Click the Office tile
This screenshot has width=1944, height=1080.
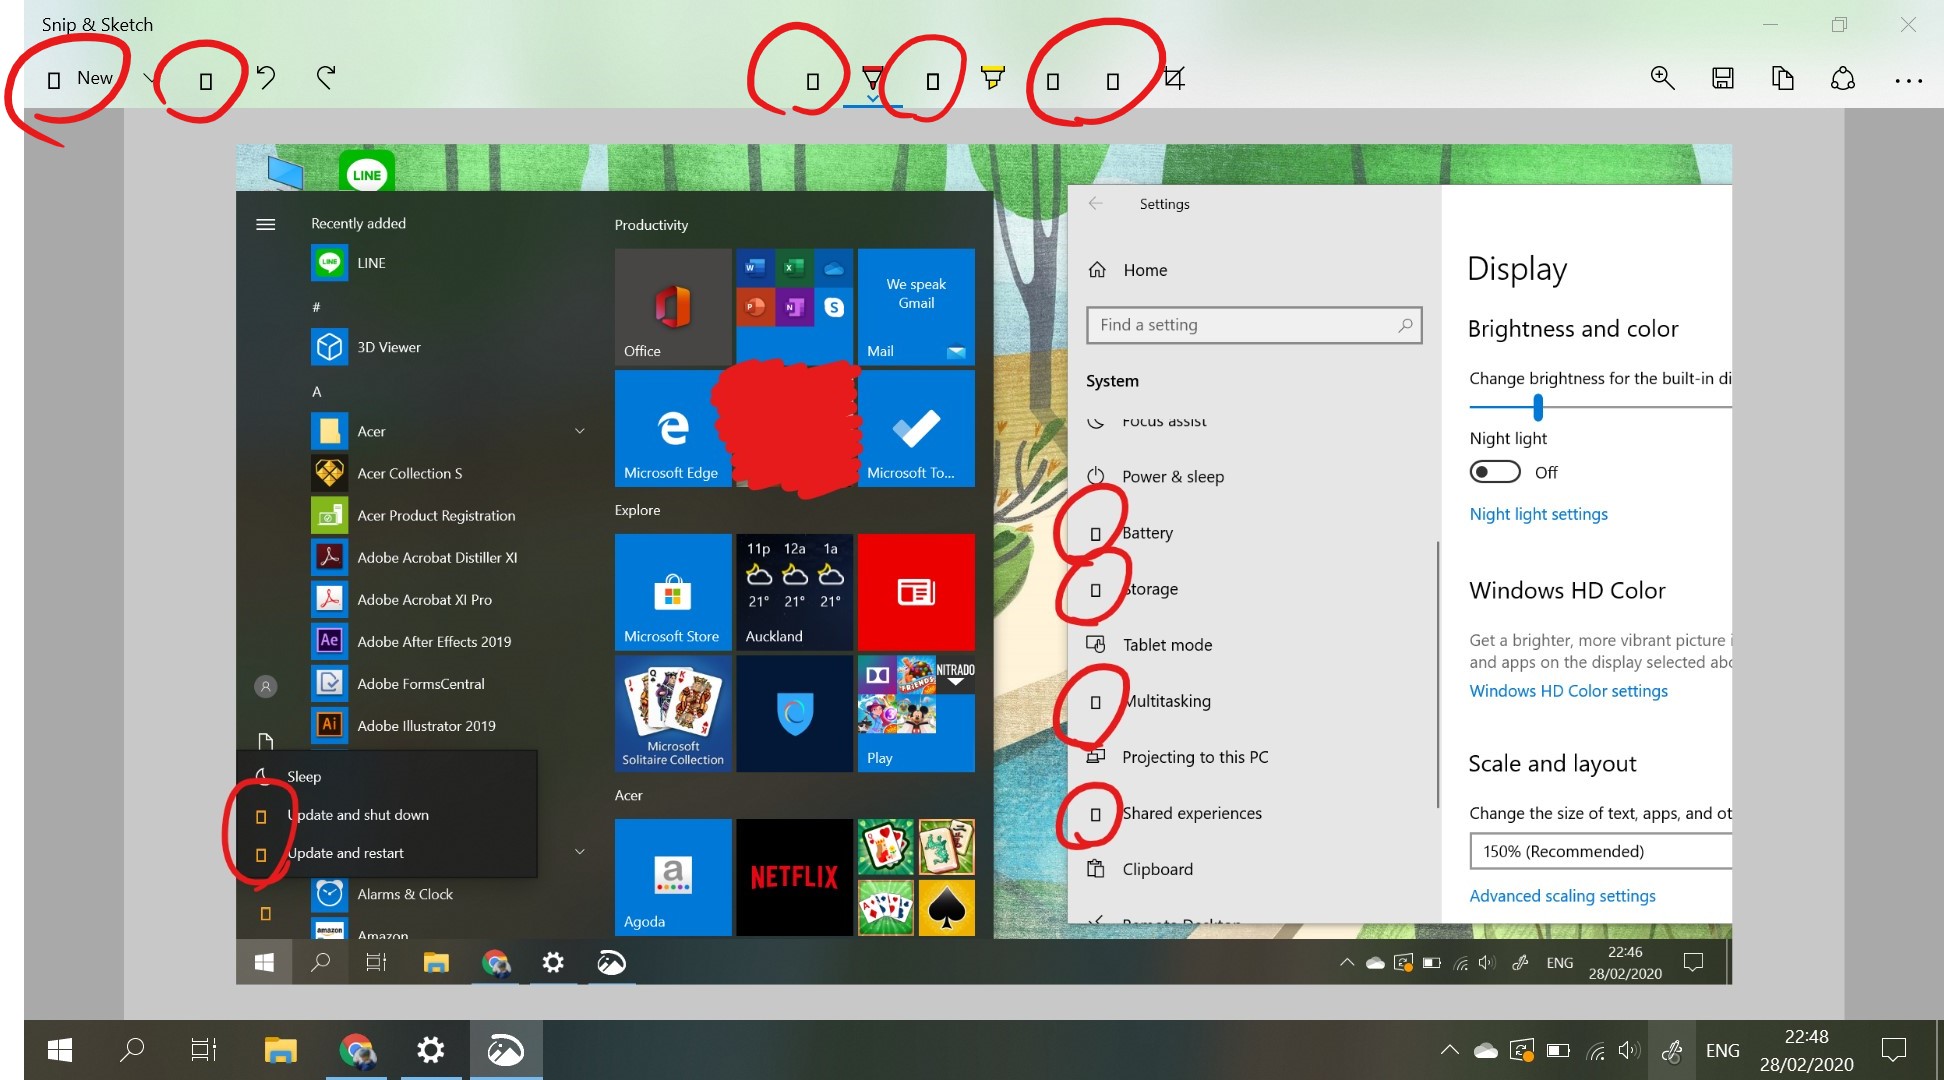673,306
